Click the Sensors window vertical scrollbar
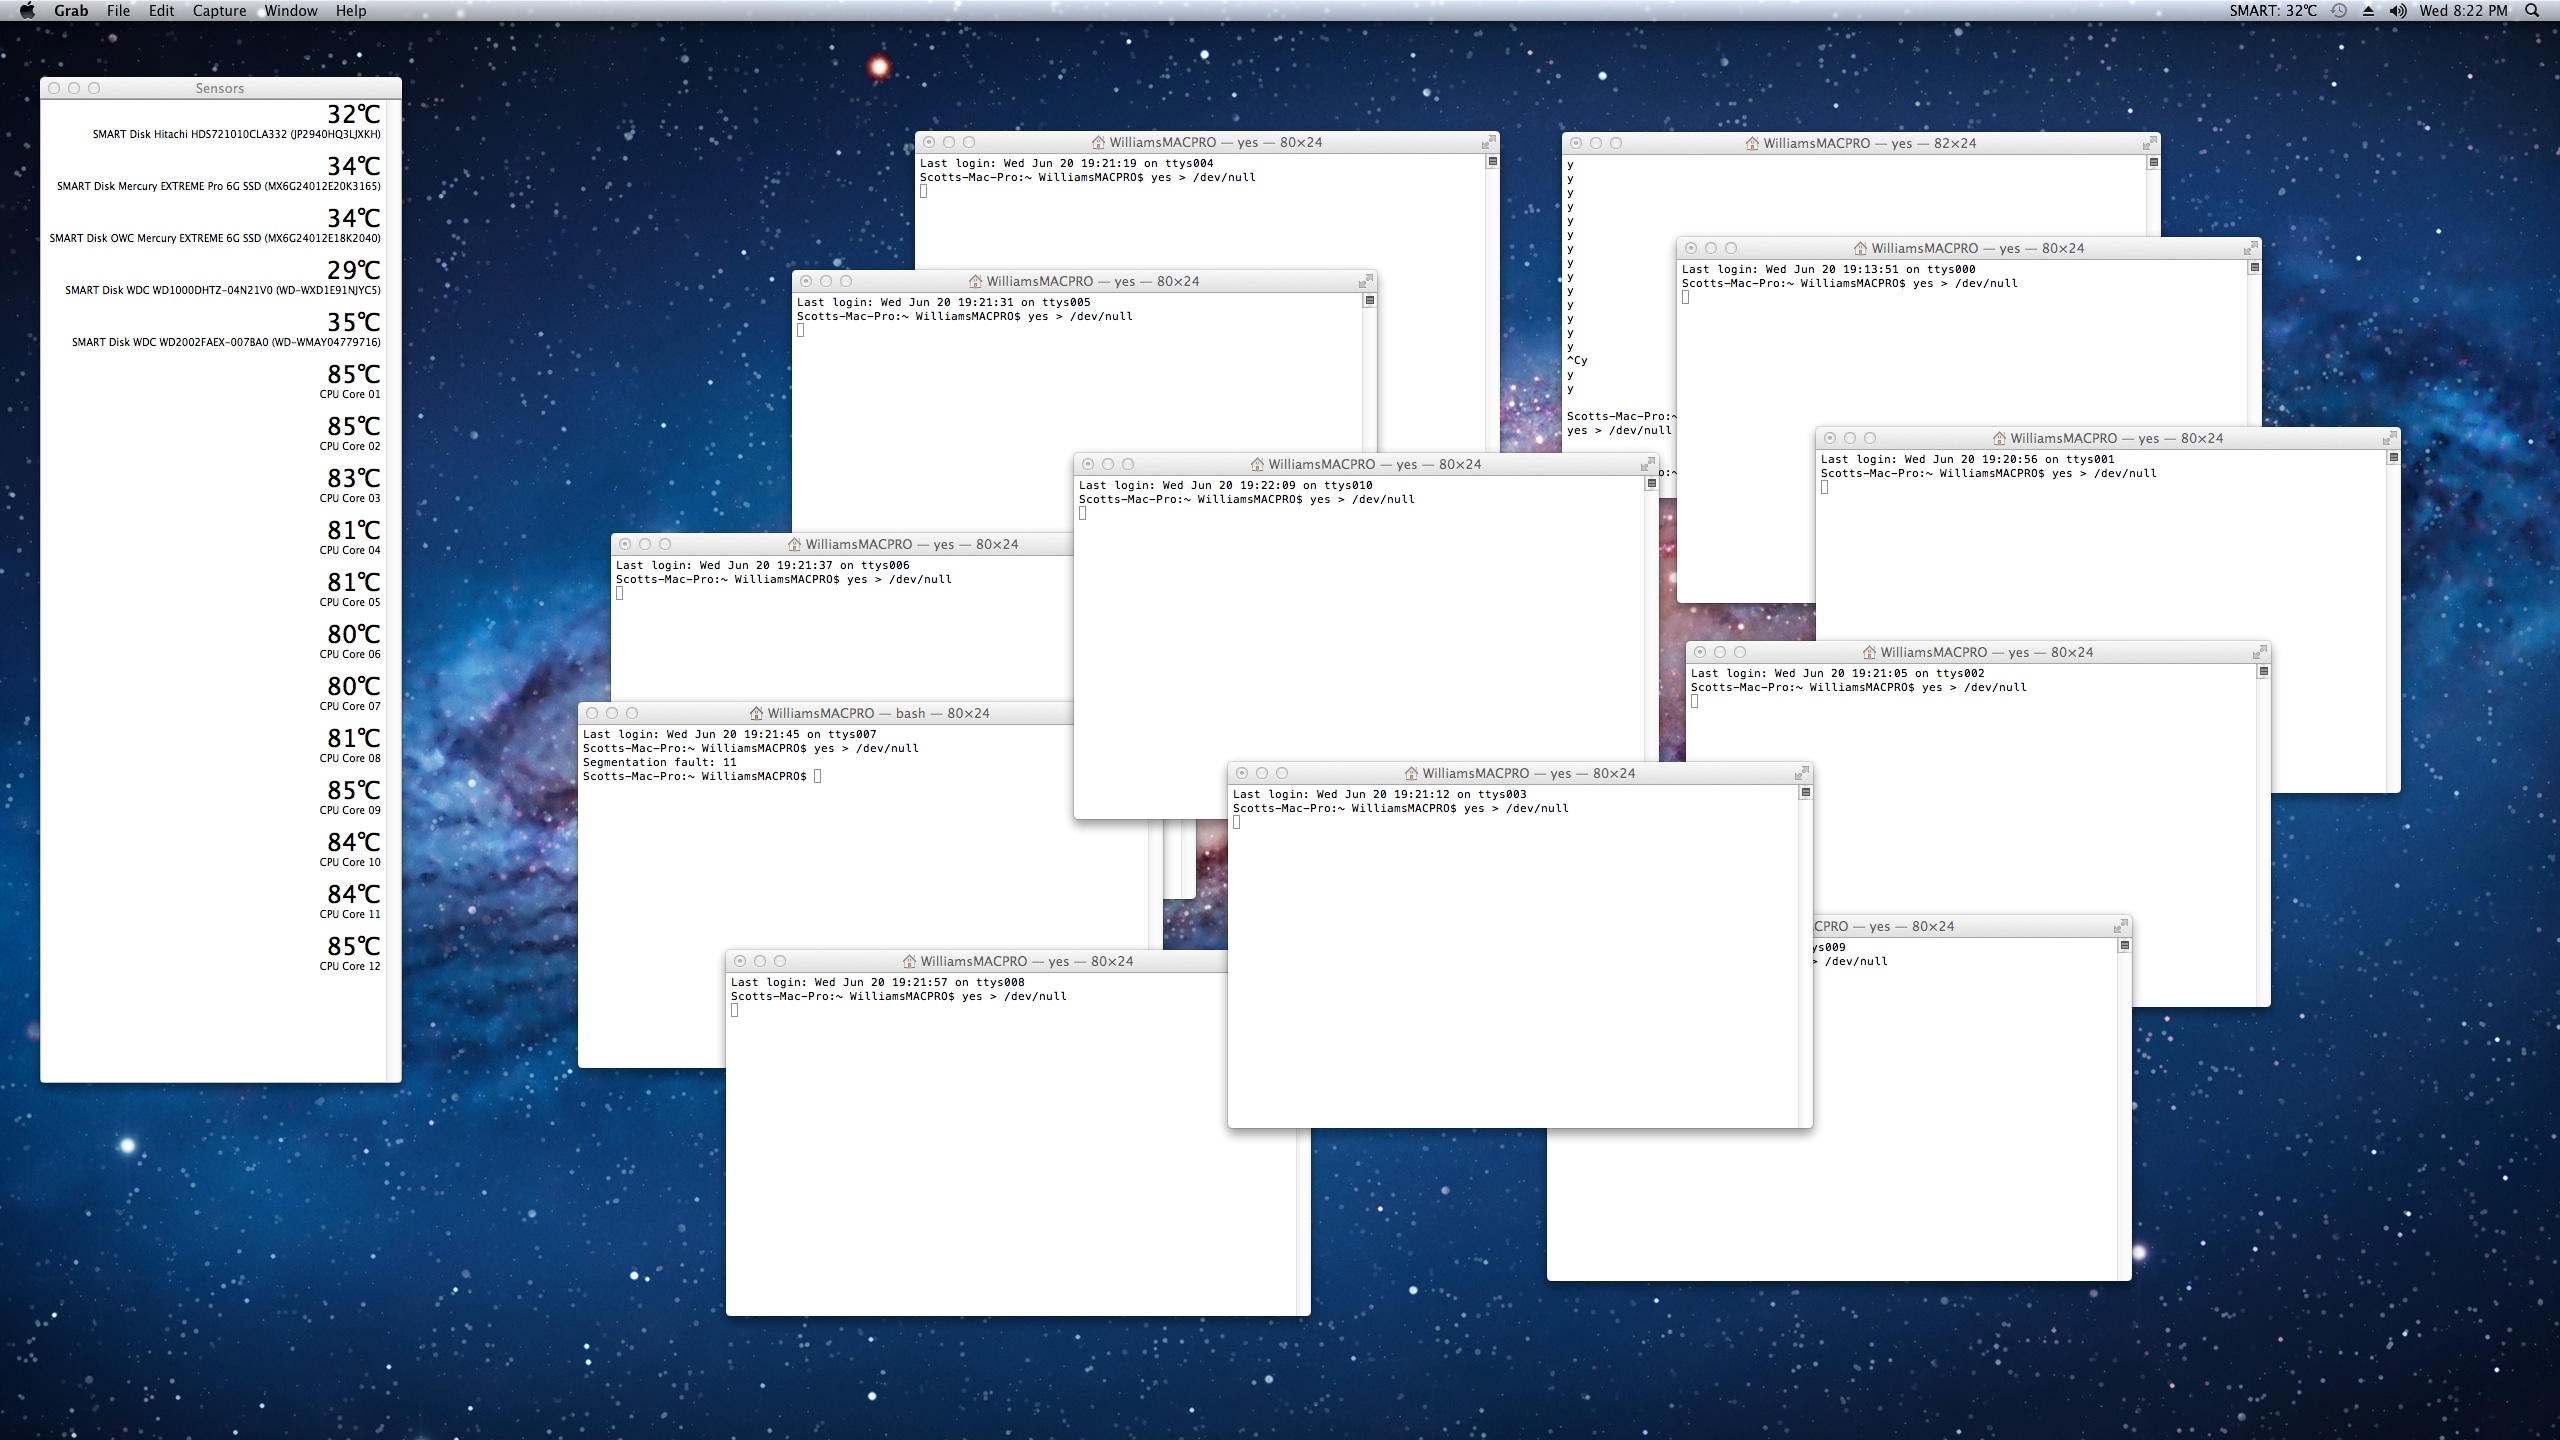 tap(393, 590)
